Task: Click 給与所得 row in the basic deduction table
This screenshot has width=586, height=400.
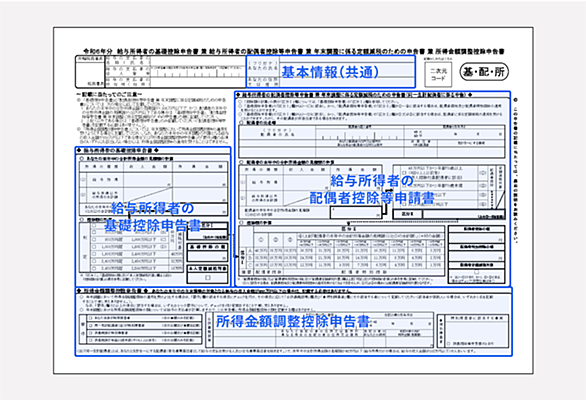Action: (153, 180)
